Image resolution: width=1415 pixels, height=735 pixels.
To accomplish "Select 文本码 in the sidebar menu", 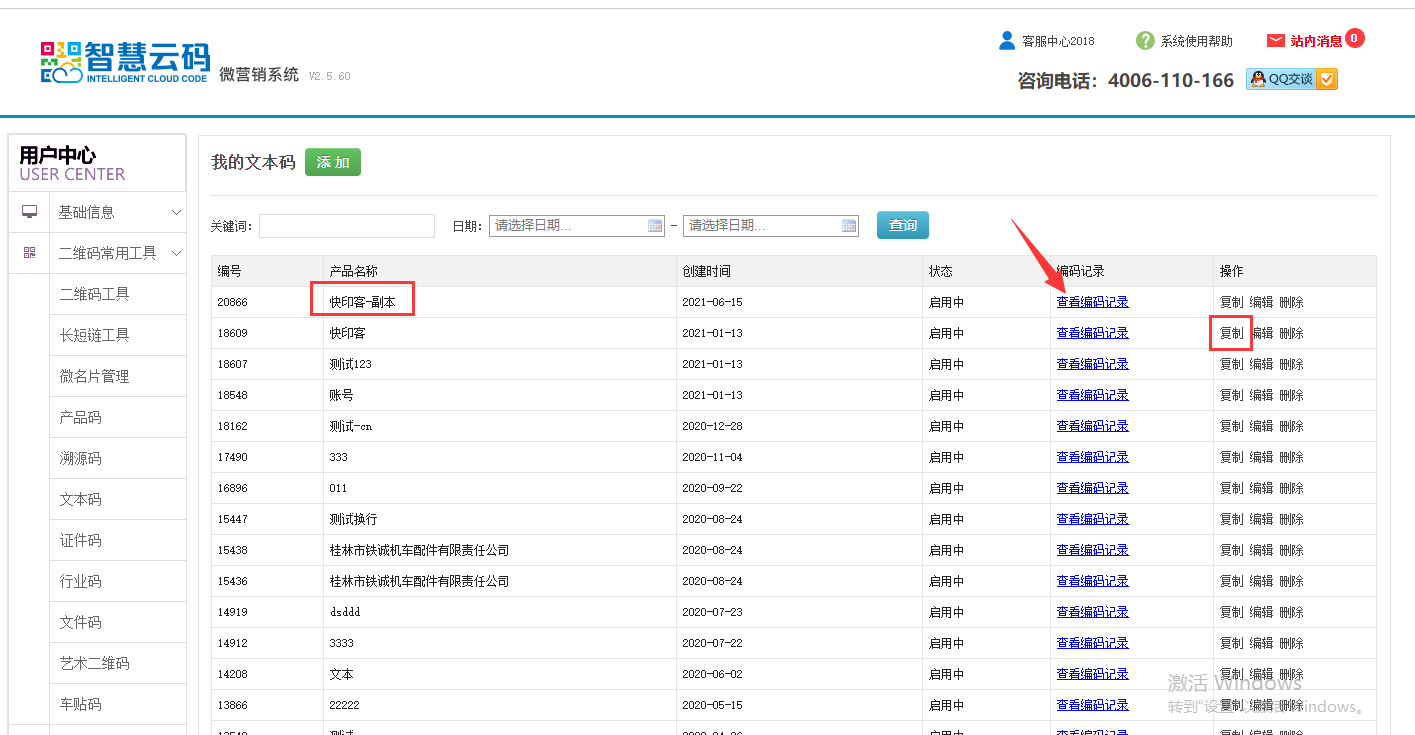I will 80,499.
